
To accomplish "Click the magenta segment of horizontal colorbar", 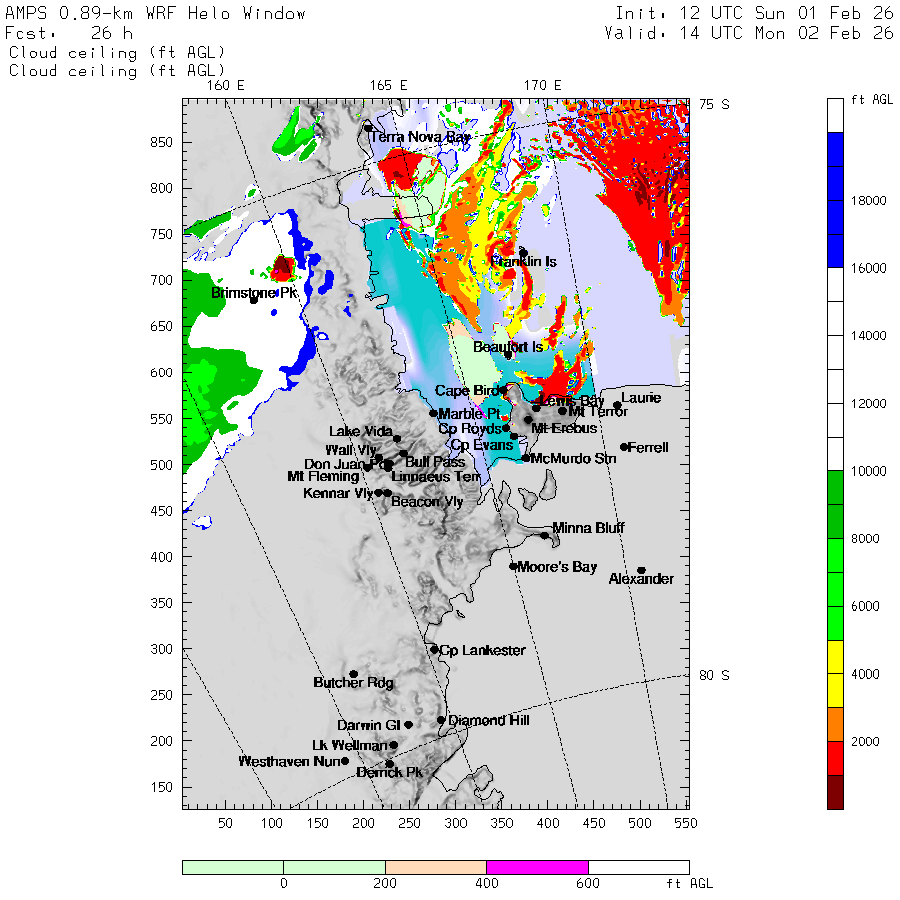I will pos(537,867).
